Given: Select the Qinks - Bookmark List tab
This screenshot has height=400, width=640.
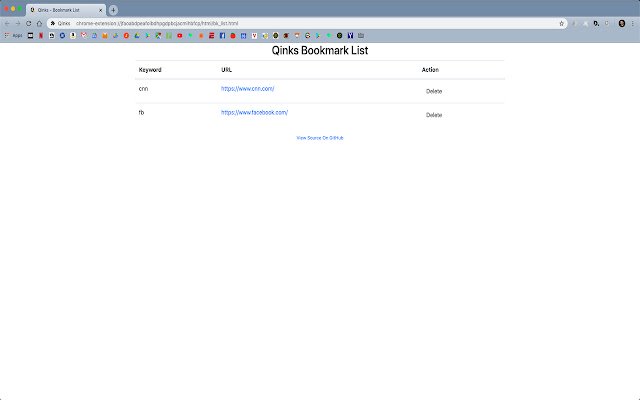Looking at the screenshot, I should 66,10.
